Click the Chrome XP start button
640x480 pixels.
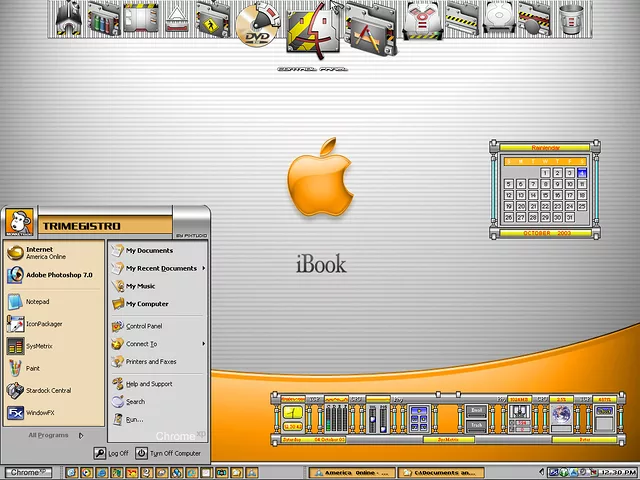tap(28, 473)
